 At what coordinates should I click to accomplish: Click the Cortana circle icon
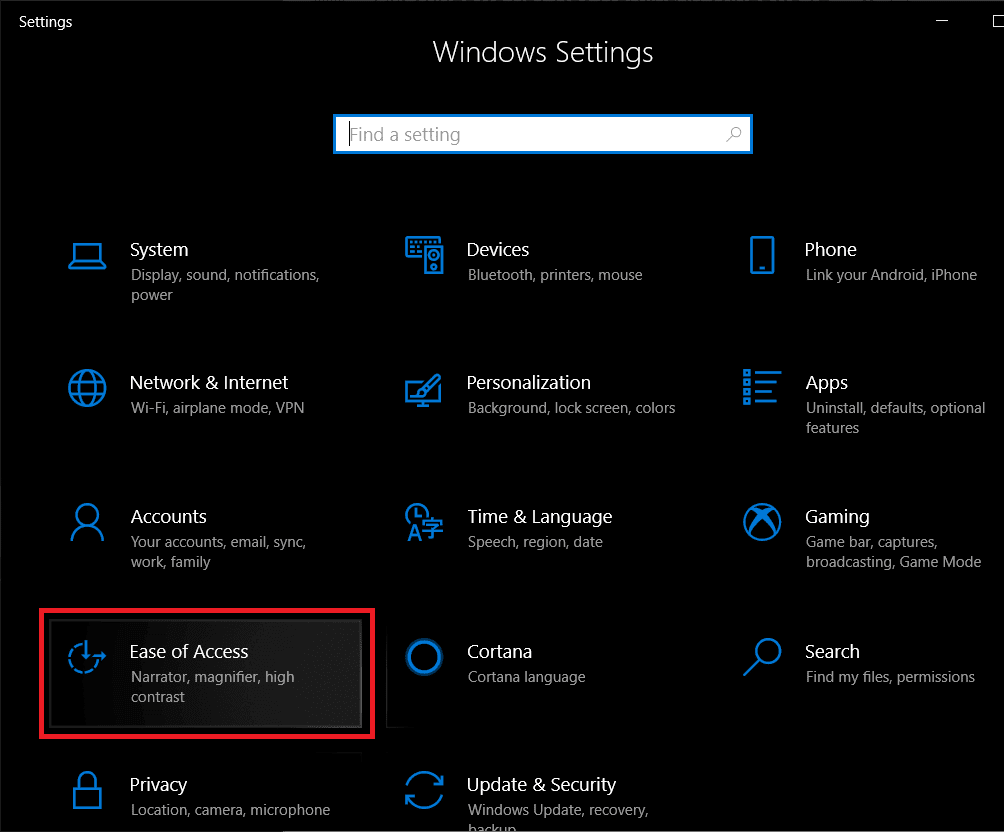424,657
